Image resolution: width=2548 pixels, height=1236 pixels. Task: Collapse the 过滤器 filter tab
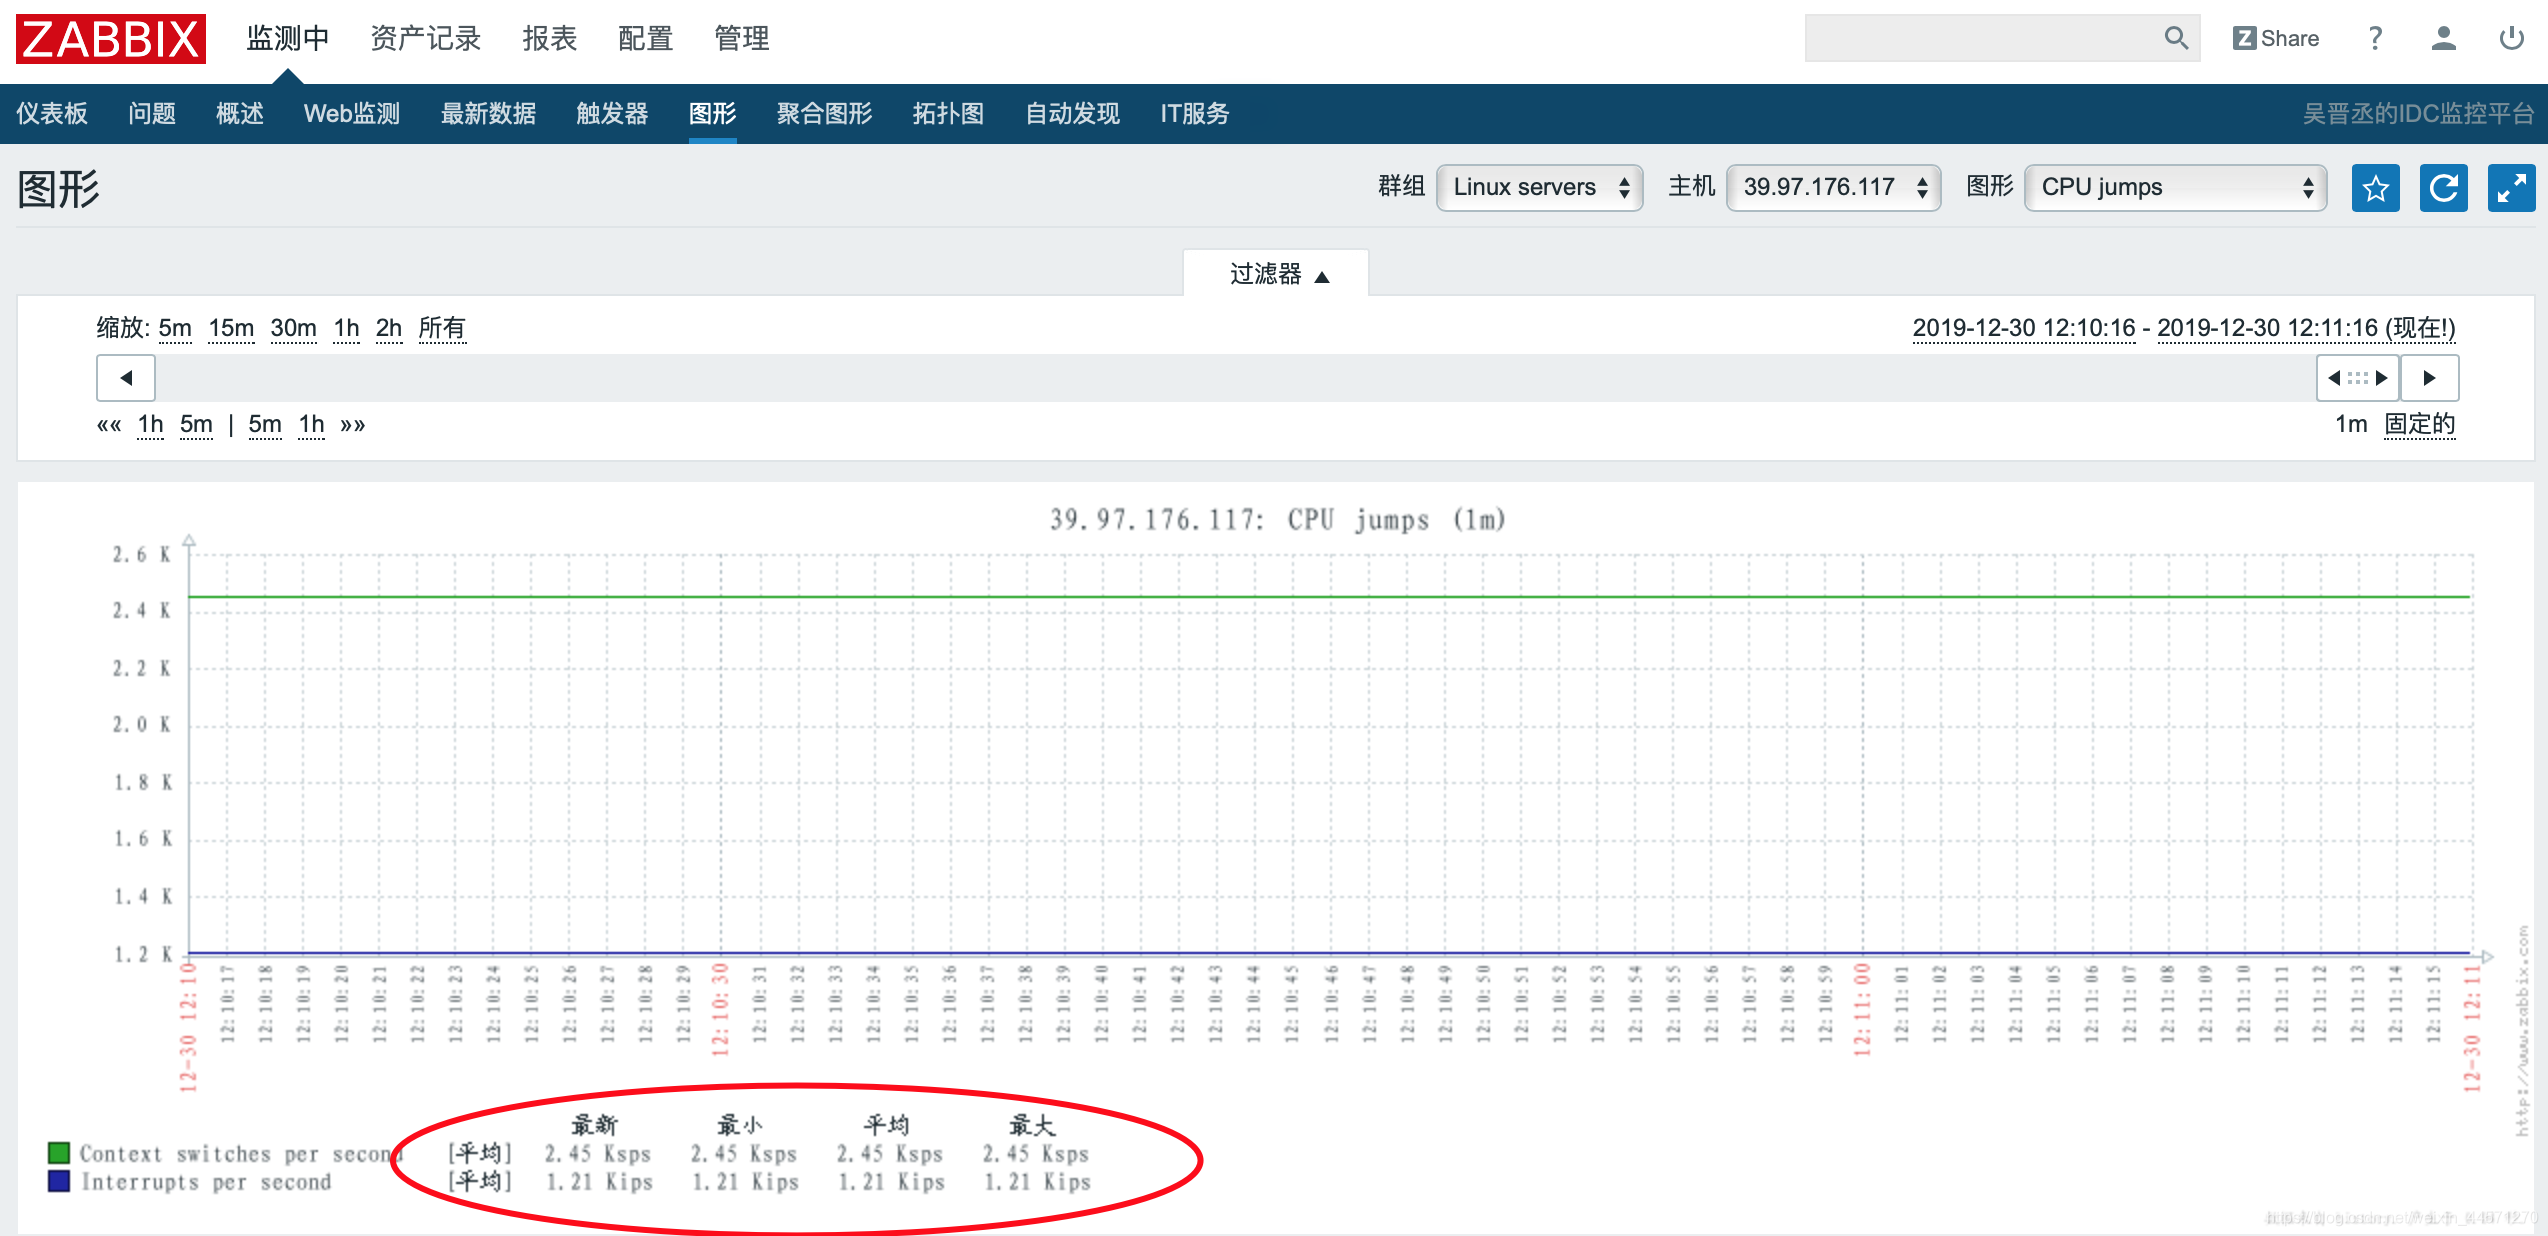click(x=1277, y=274)
